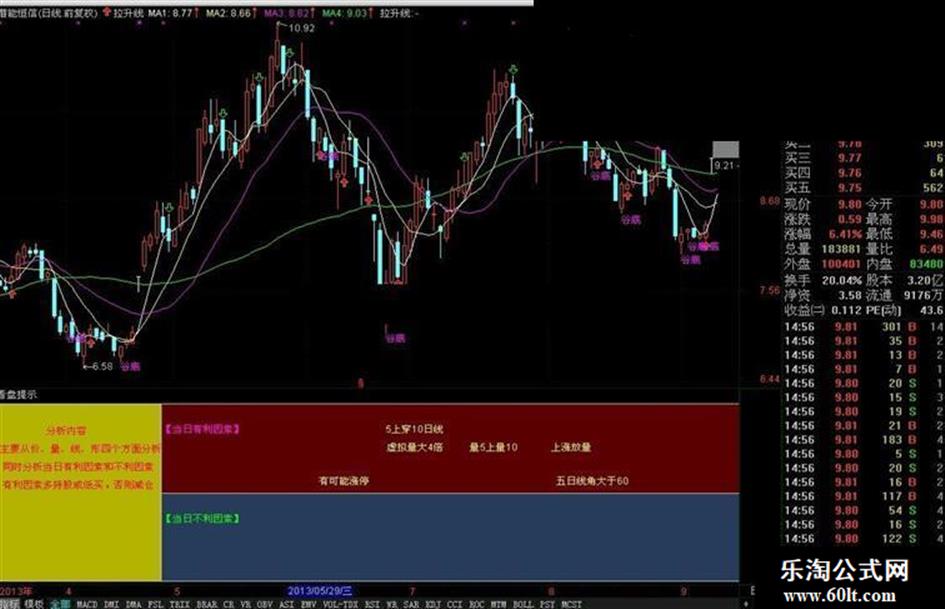Click the 当日不利因素 heading
Screen dimensions: 945x609
(202, 518)
